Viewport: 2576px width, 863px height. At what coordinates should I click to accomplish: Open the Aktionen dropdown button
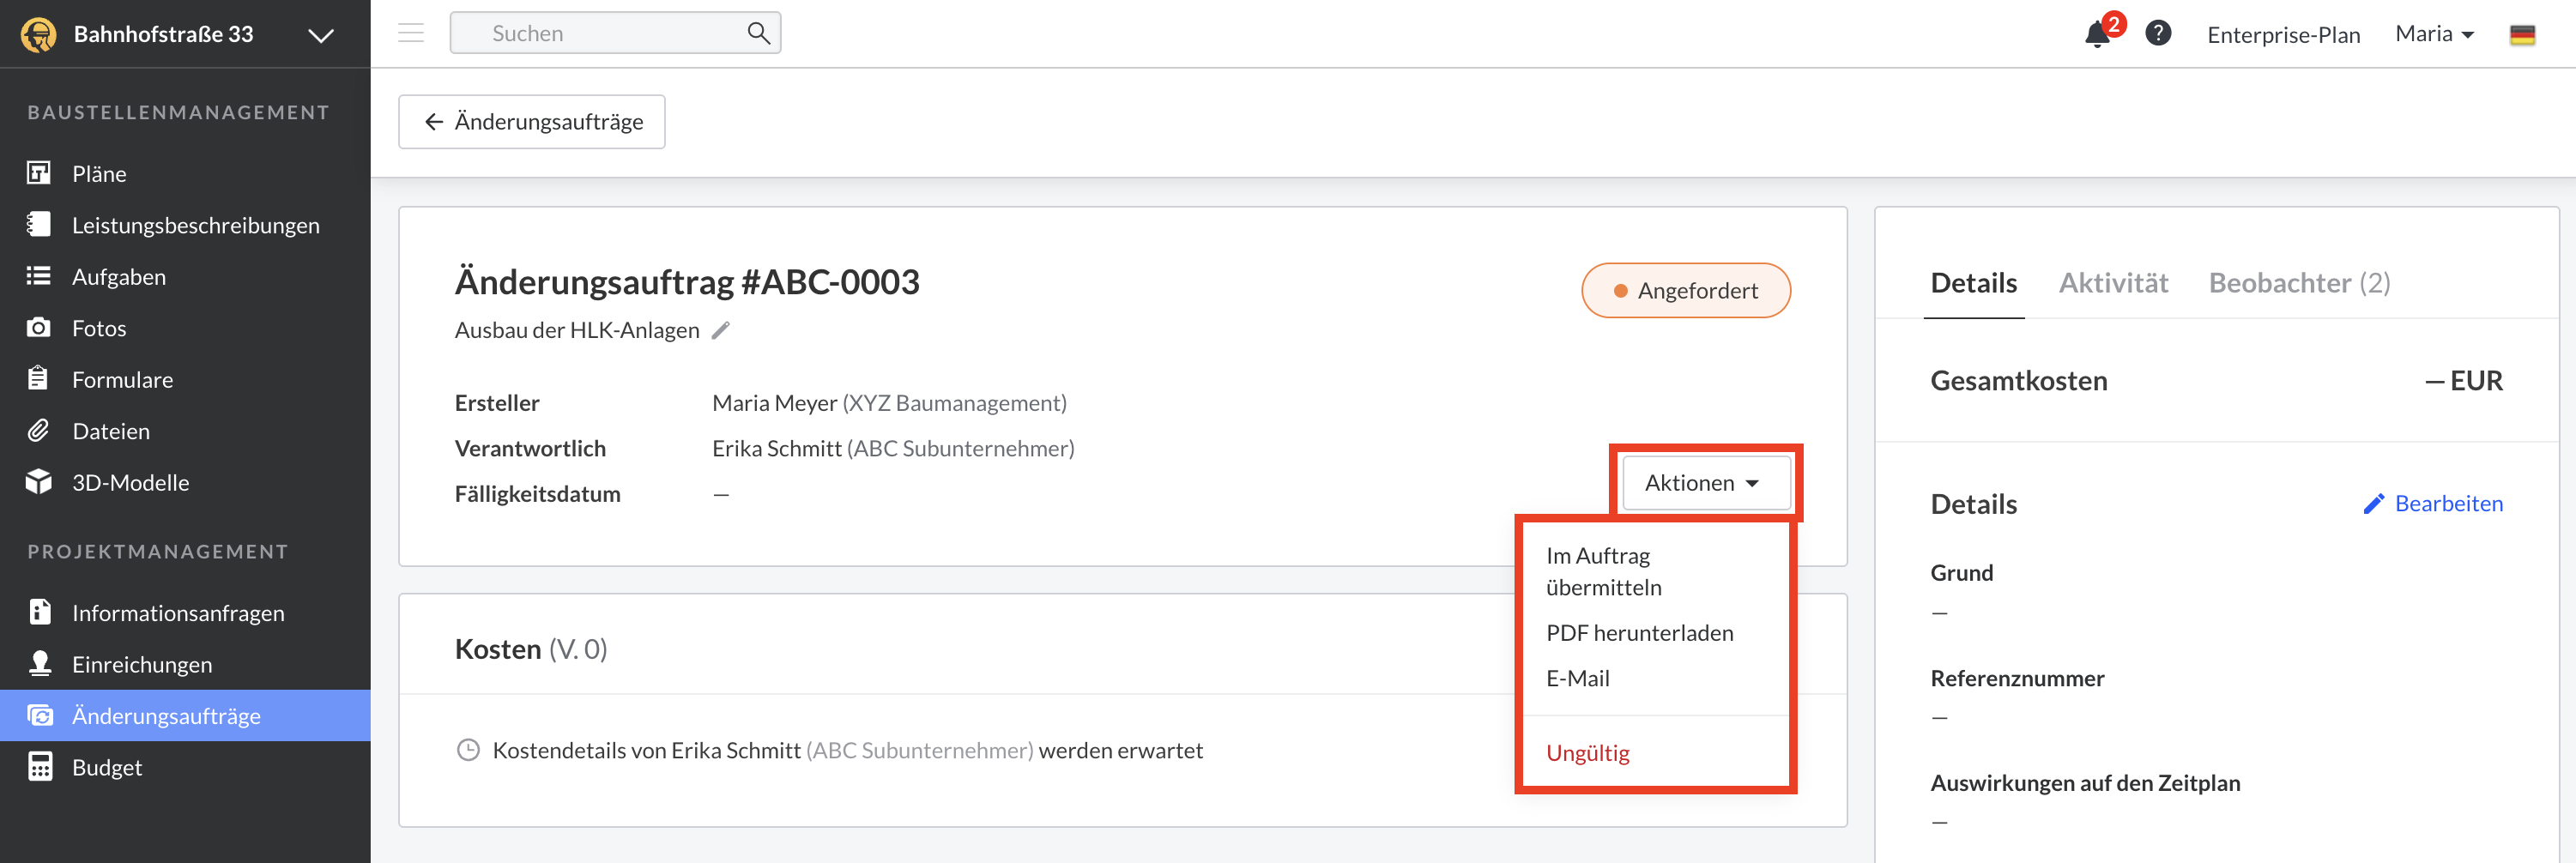[x=1705, y=483]
